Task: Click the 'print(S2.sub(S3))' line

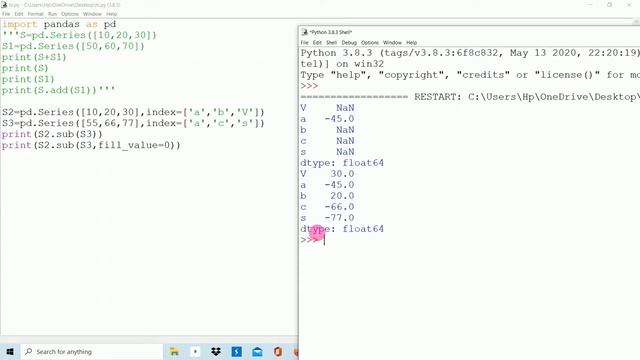Action: pos(52,134)
